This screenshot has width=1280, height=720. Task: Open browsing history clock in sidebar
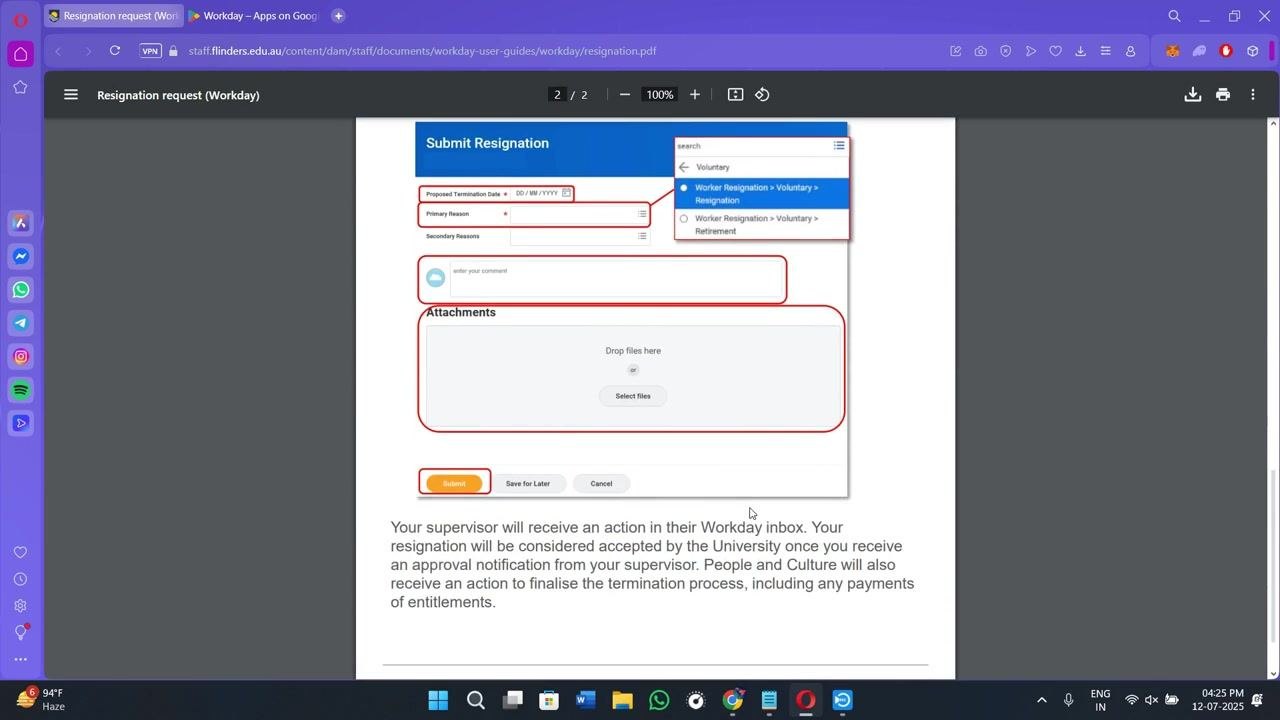pos(20,579)
